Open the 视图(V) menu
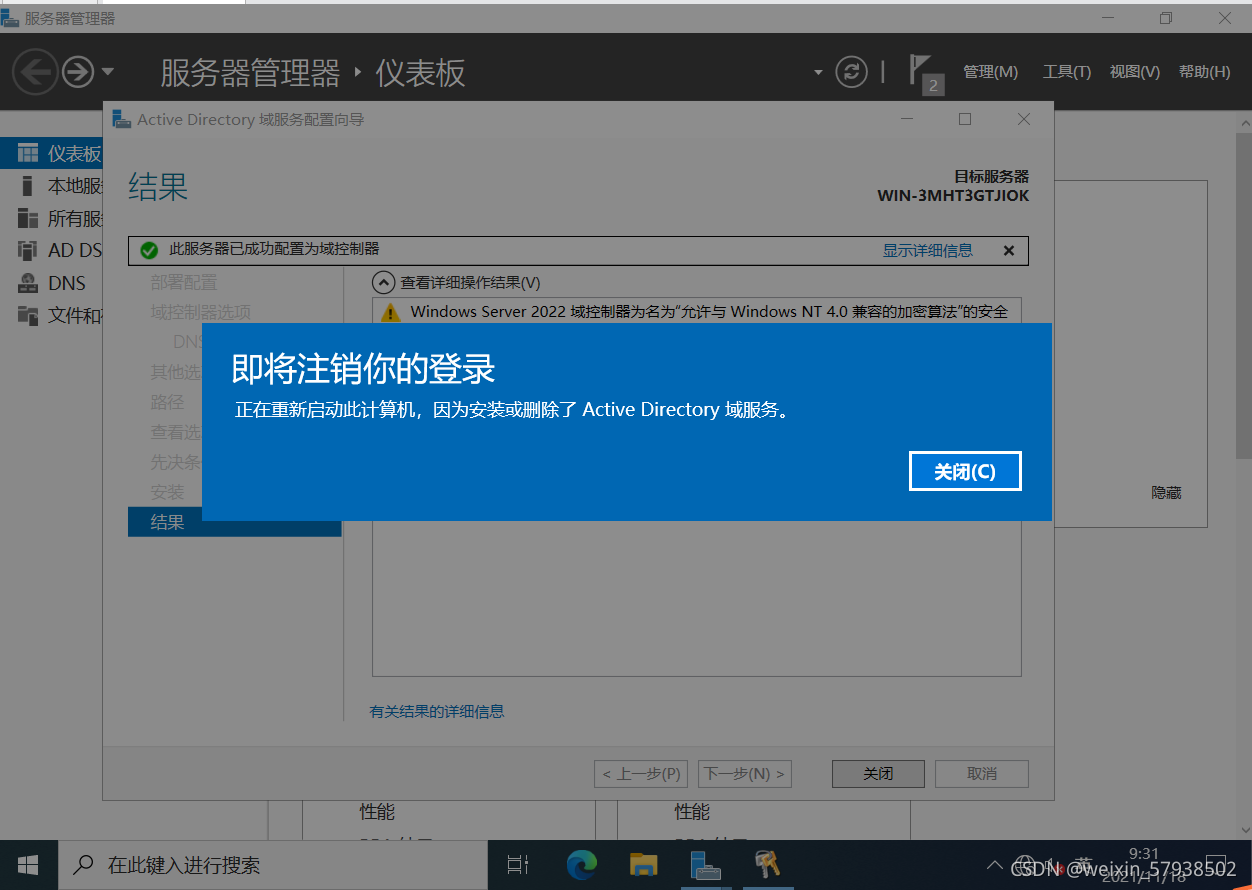The width and height of the screenshot is (1252, 890). [1135, 72]
